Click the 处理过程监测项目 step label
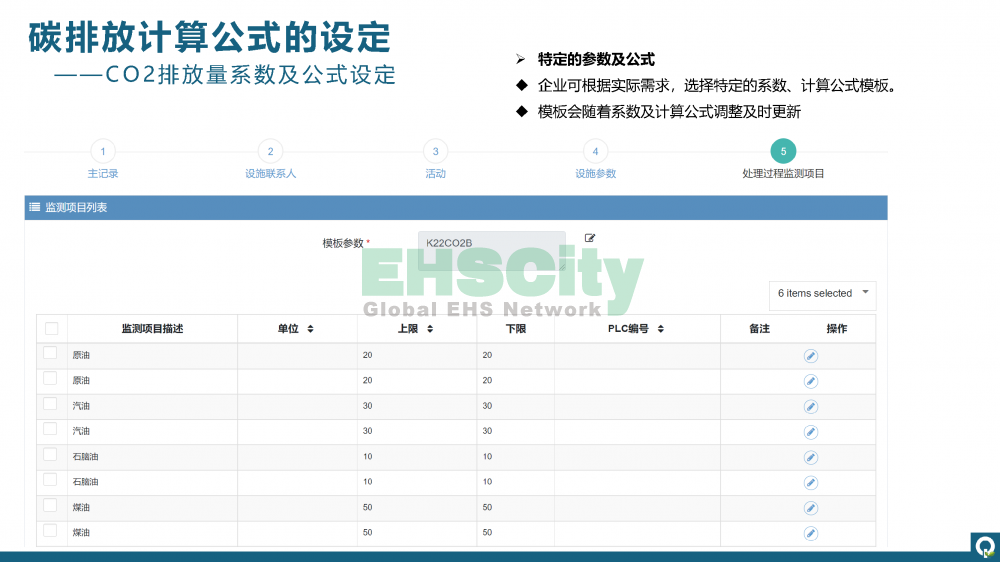This screenshot has height=562, width=1000. 783,174
